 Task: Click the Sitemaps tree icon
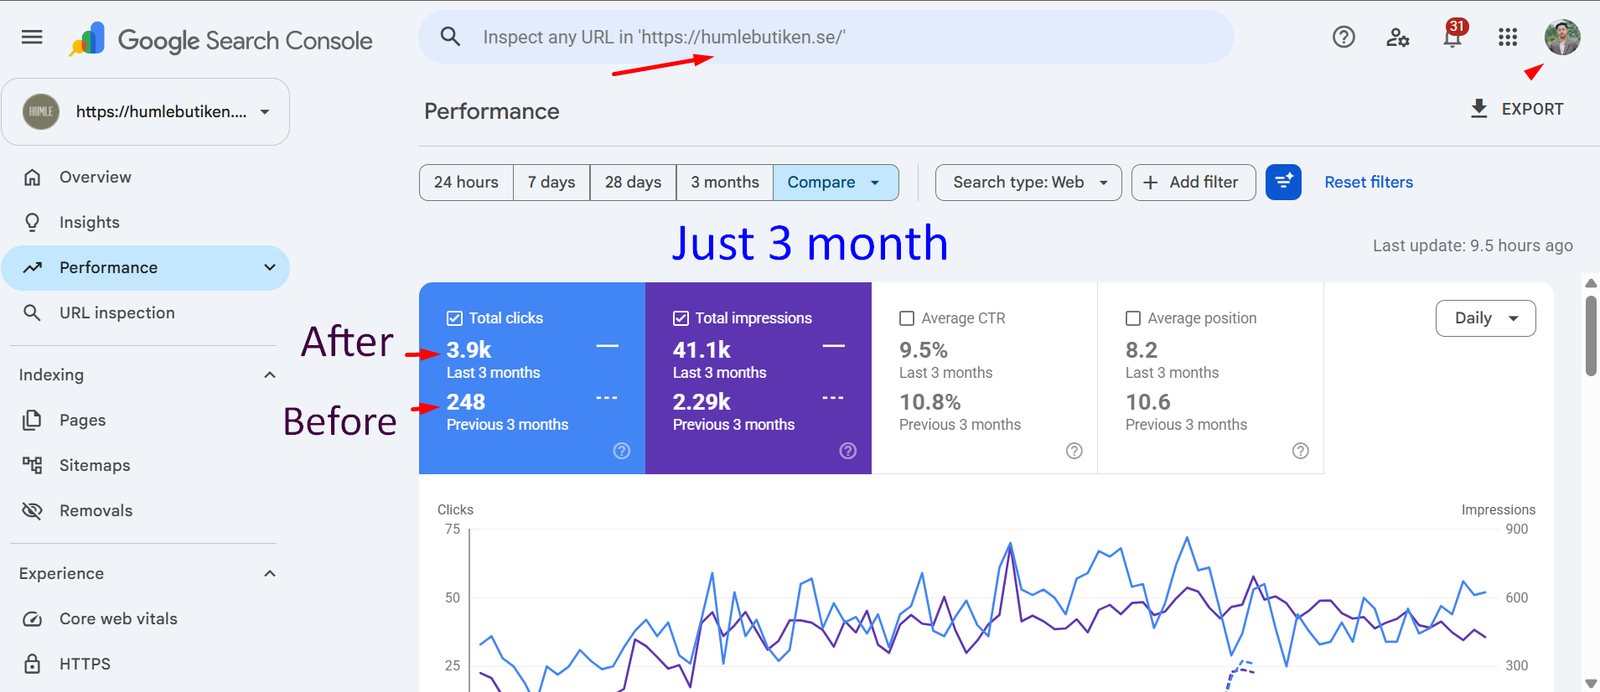click(32, 465)
